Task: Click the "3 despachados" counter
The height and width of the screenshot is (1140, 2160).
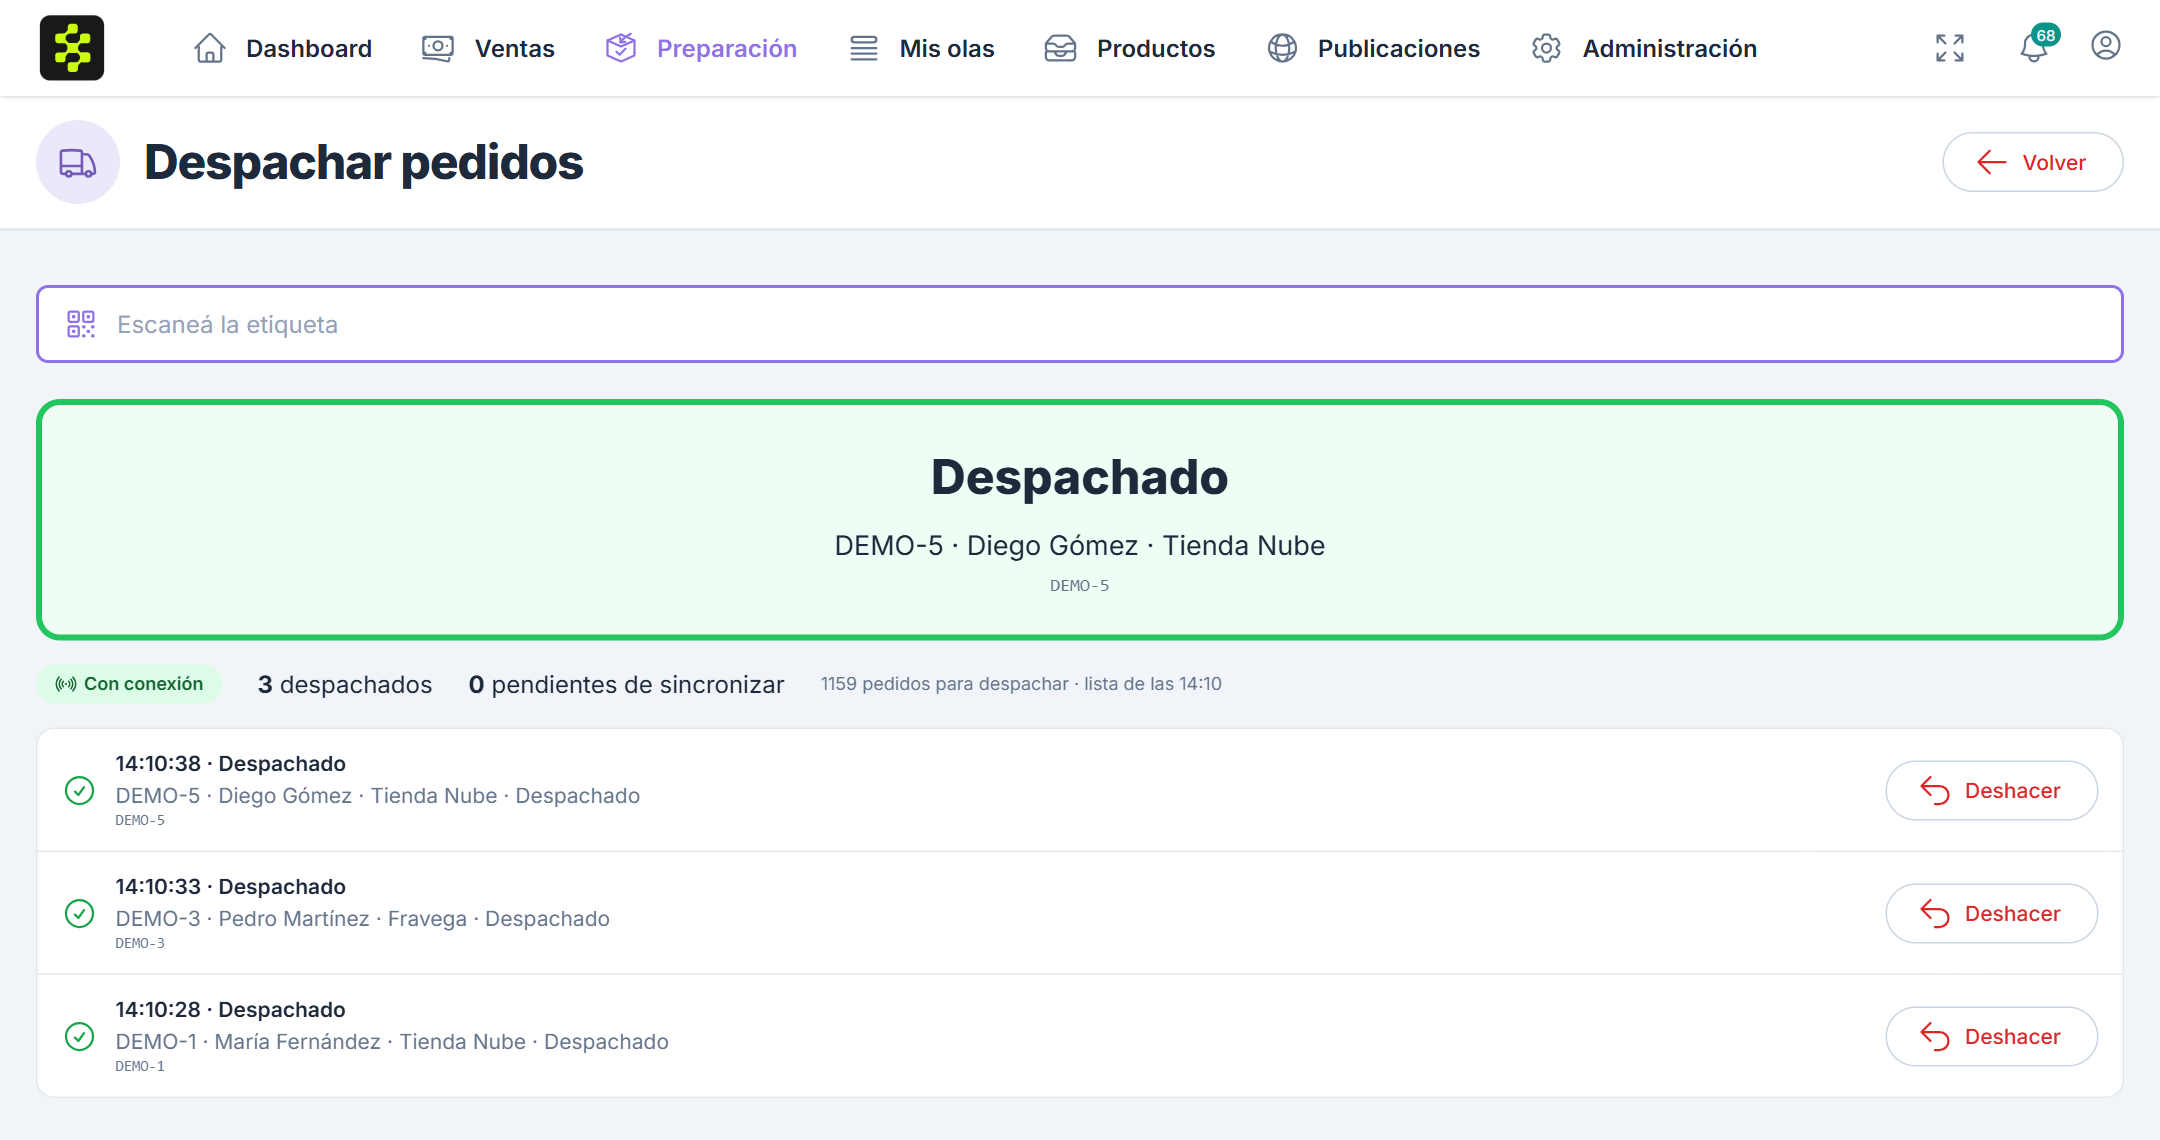Action: tap(345, 685)
